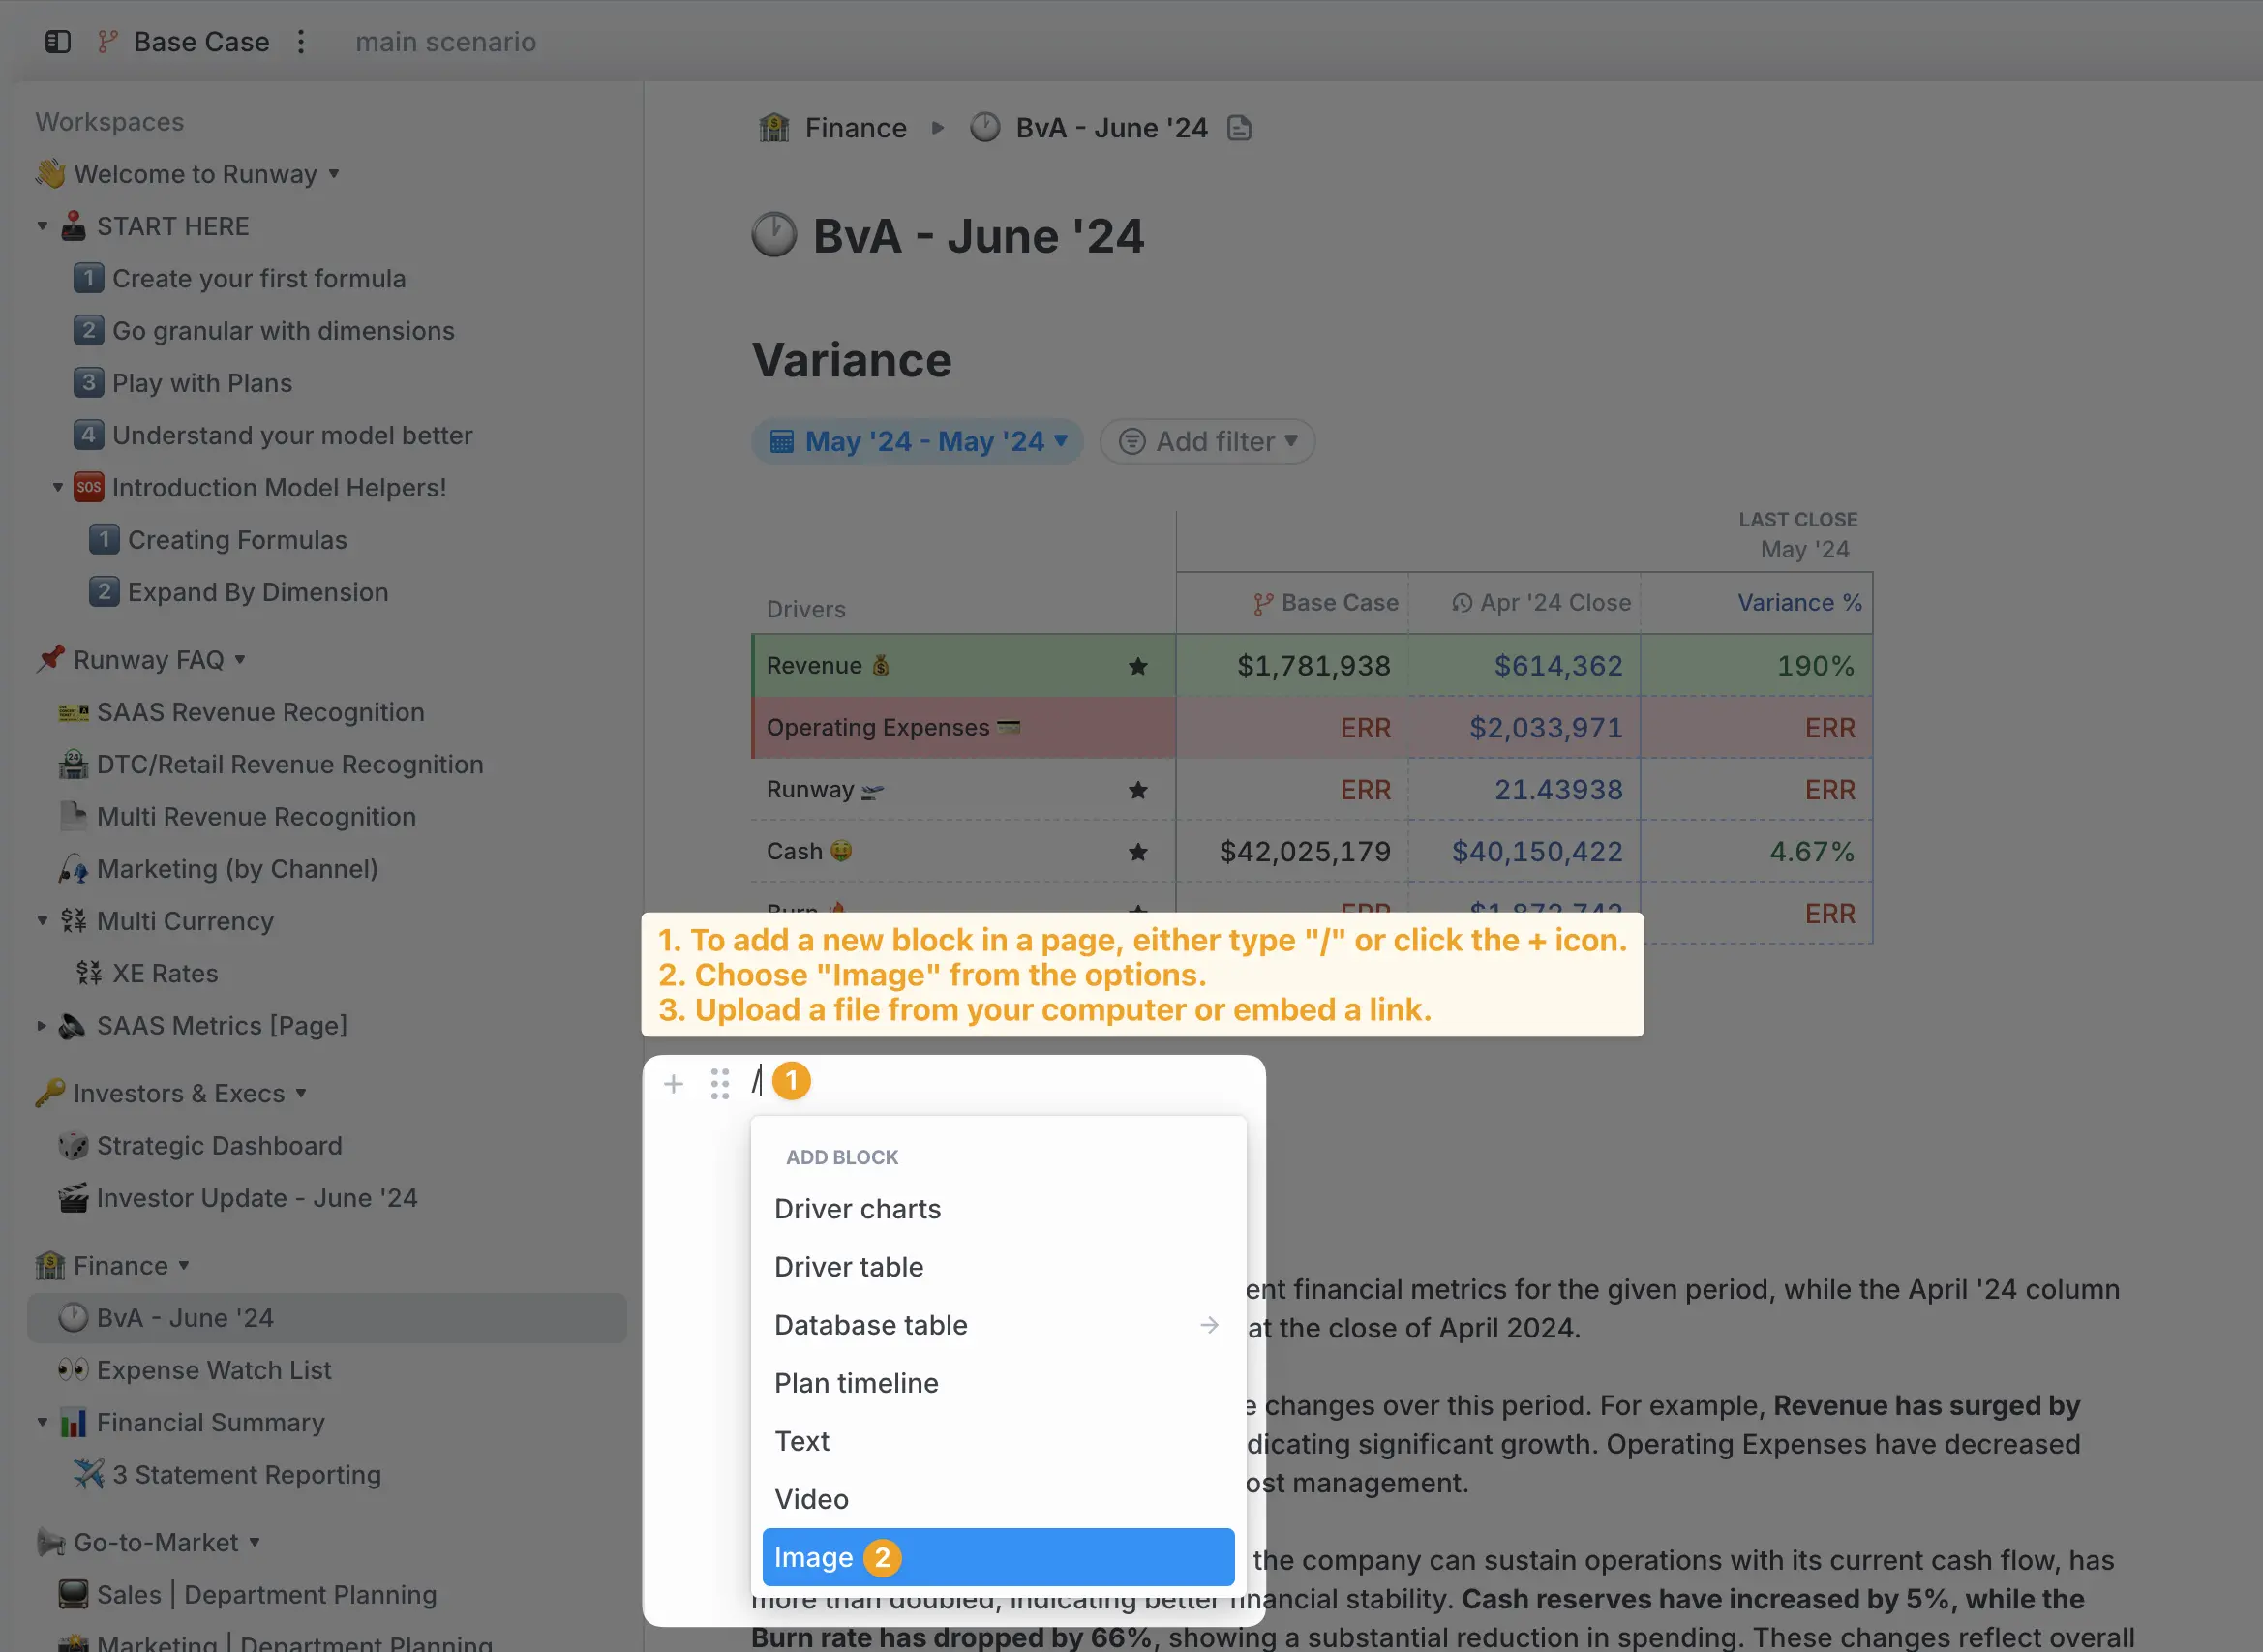Click the calendar icon in date filter
Viewport: 2263px width, 1652px height.
pos(782,441)
